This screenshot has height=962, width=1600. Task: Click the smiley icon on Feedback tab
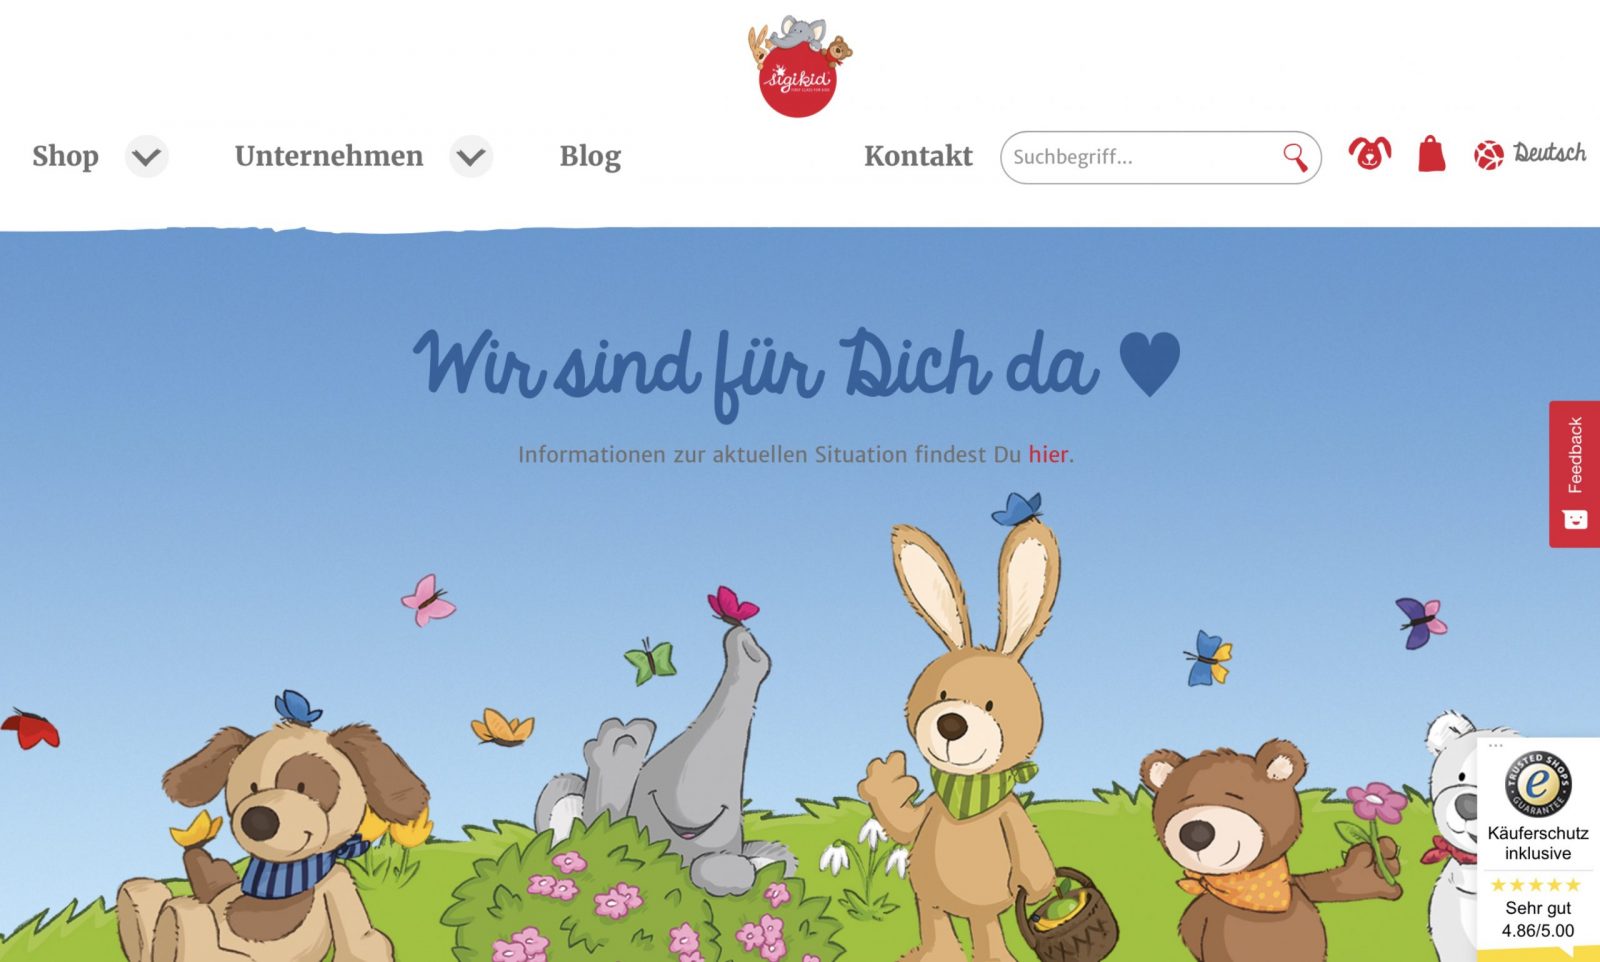1575,520
